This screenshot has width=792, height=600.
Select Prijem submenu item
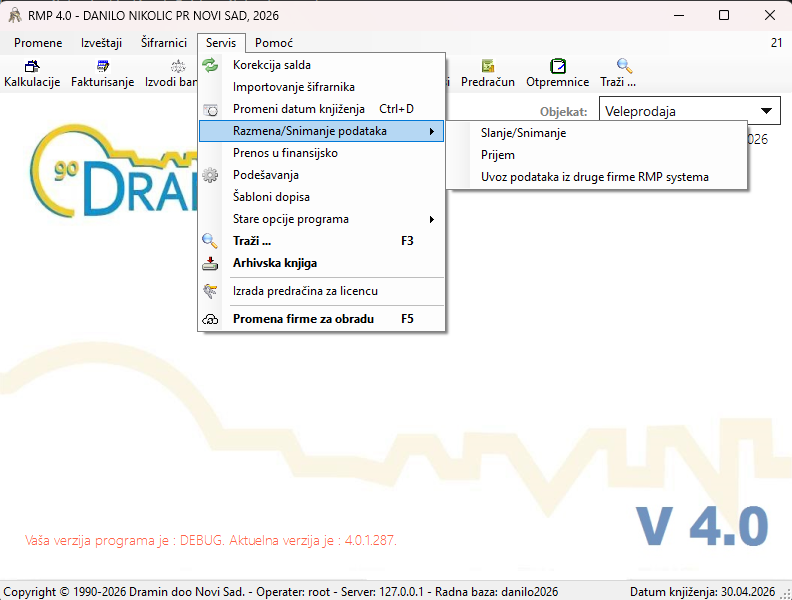(597, 155)
